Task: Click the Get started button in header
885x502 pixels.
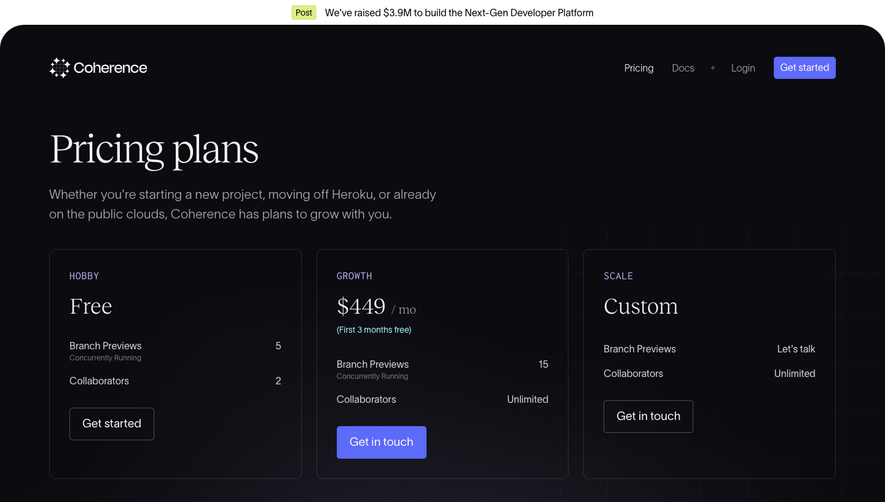Action: click(x=804, y=68)
